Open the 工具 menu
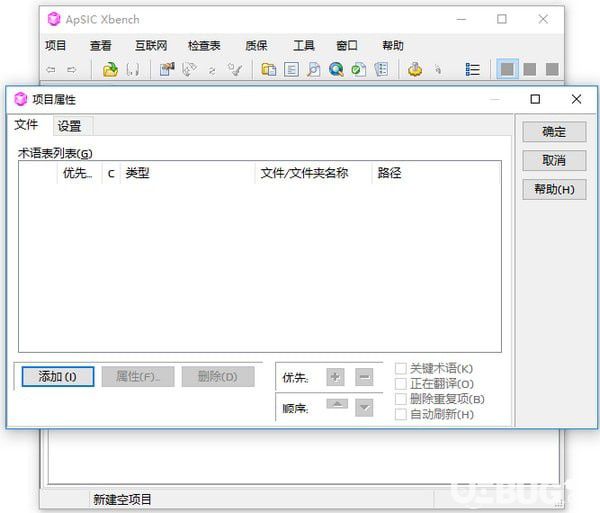Image resolution: width=600 pixels, height=513 pixels. [304, 46]
